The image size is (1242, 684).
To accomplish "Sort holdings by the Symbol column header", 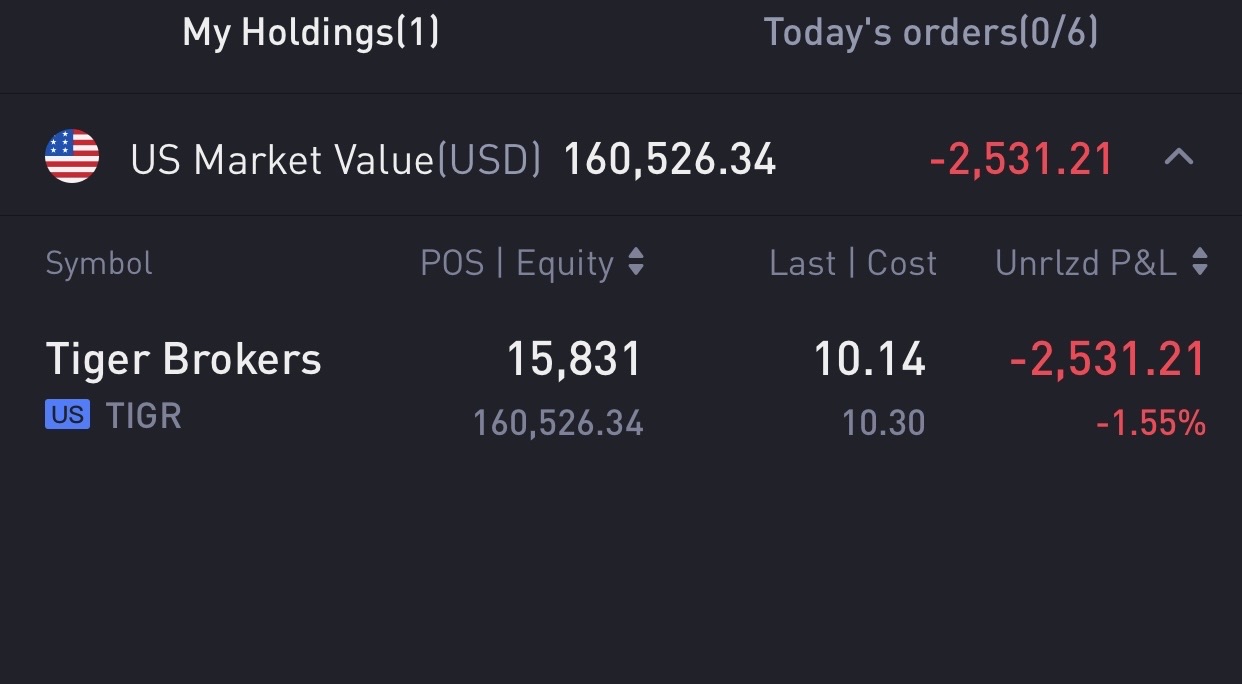I will pos(99,264).
